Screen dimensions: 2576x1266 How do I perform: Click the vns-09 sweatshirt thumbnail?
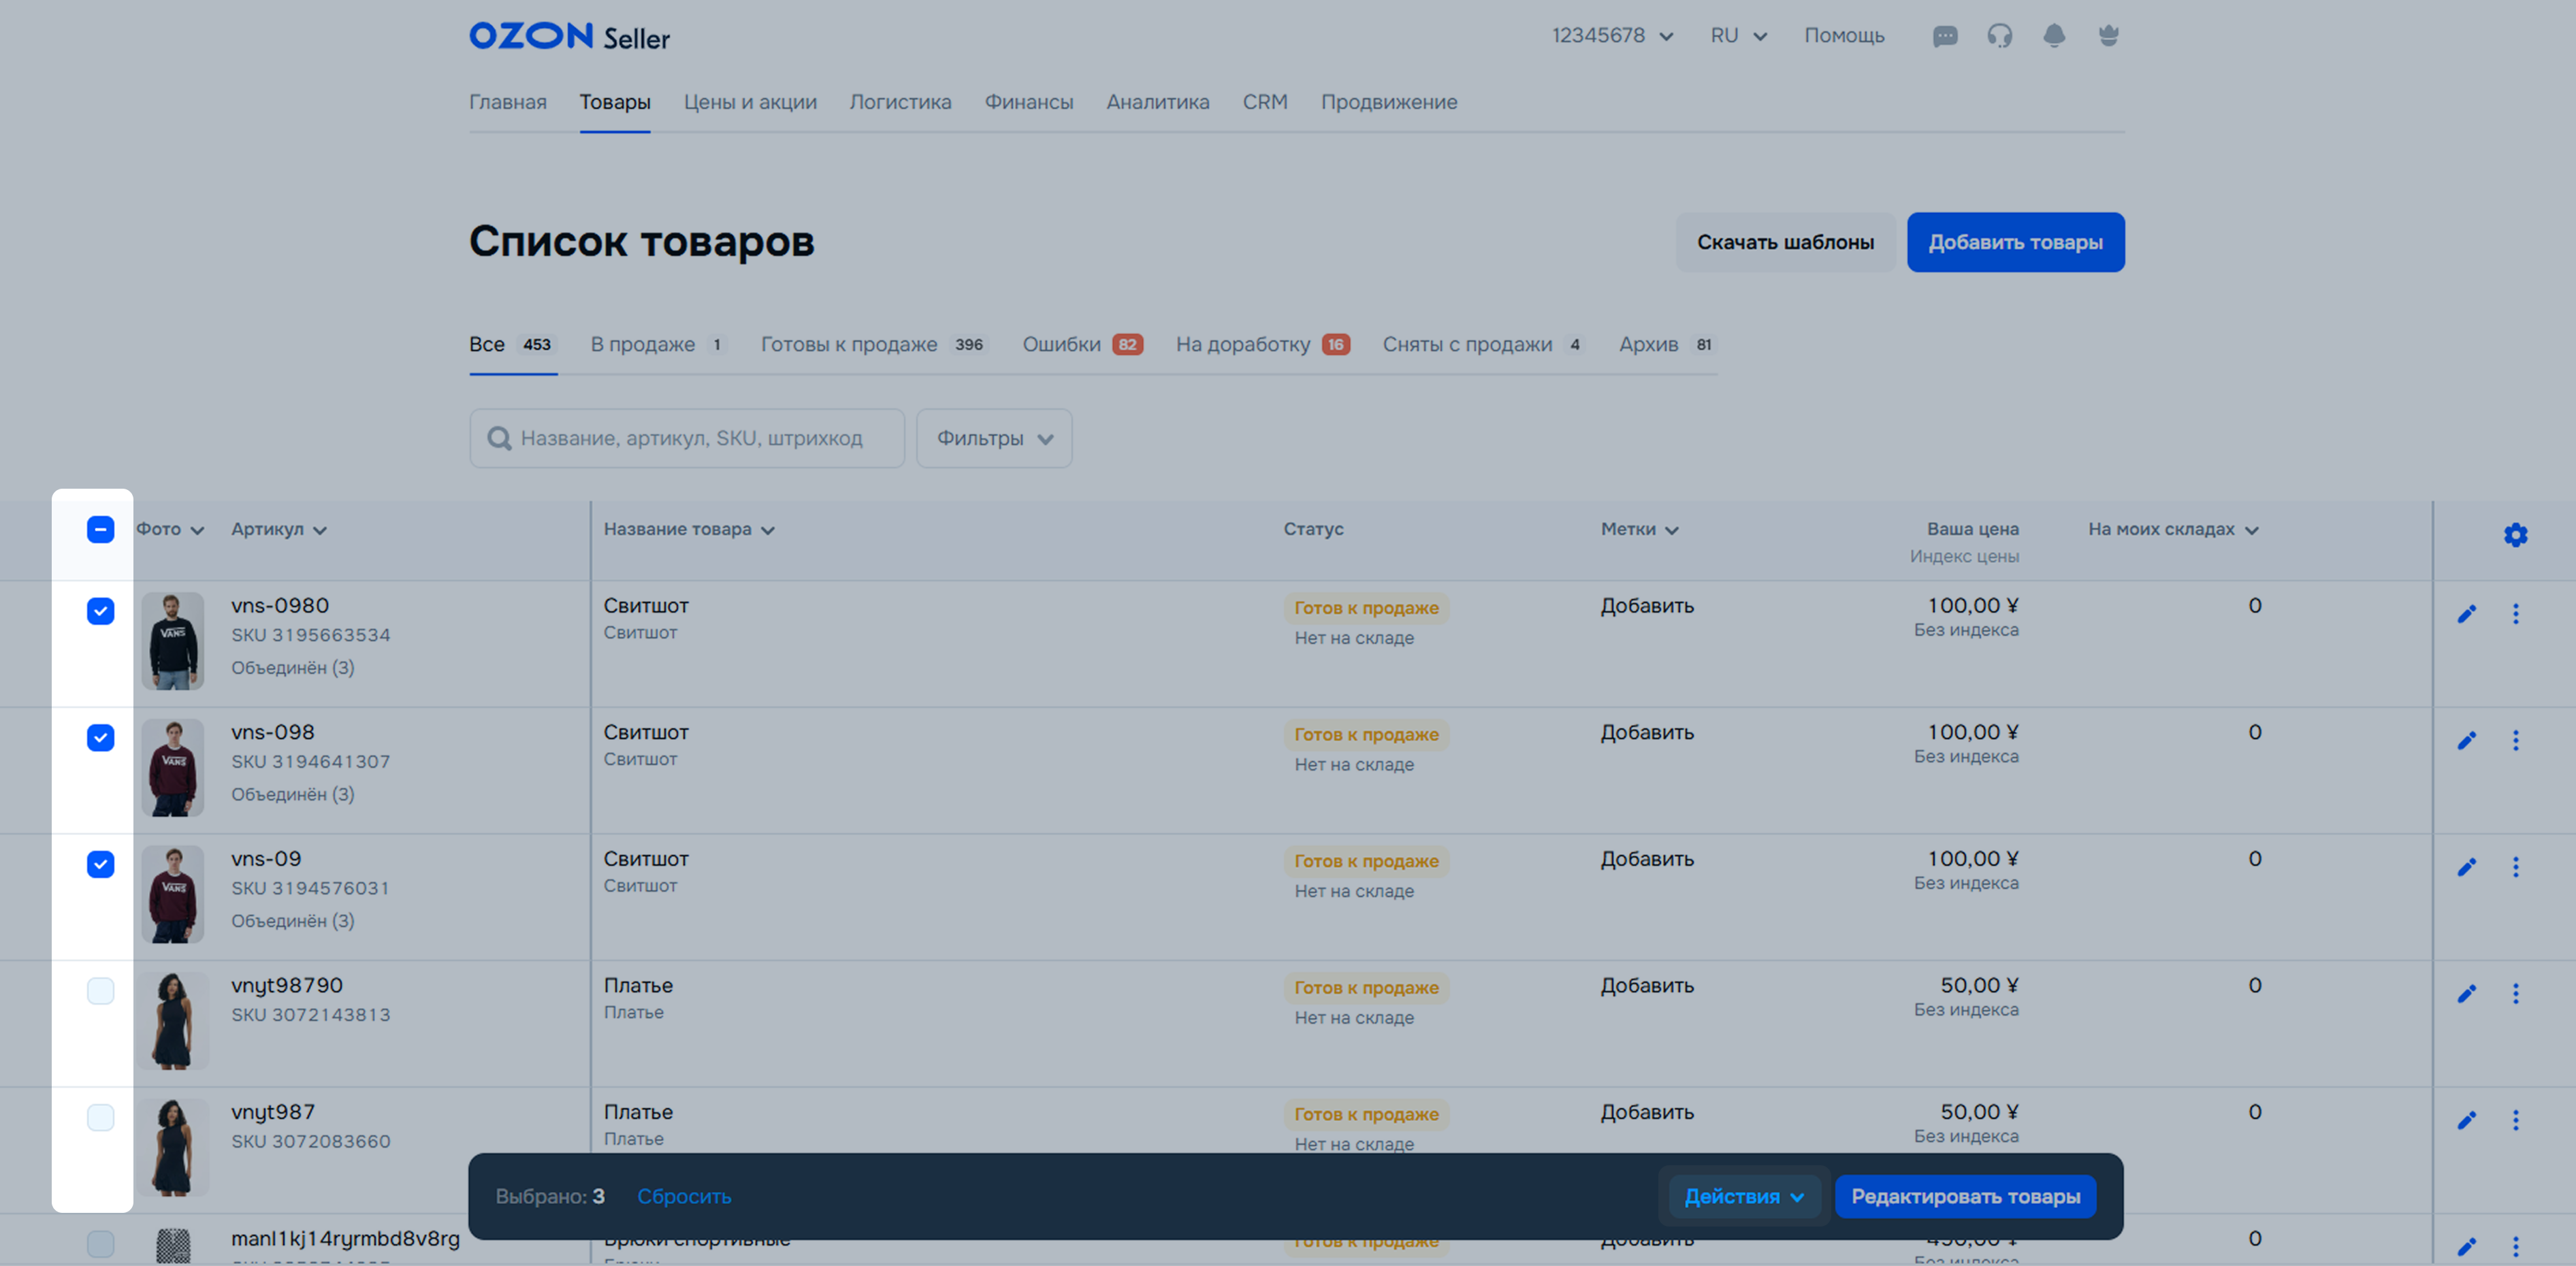172,894
